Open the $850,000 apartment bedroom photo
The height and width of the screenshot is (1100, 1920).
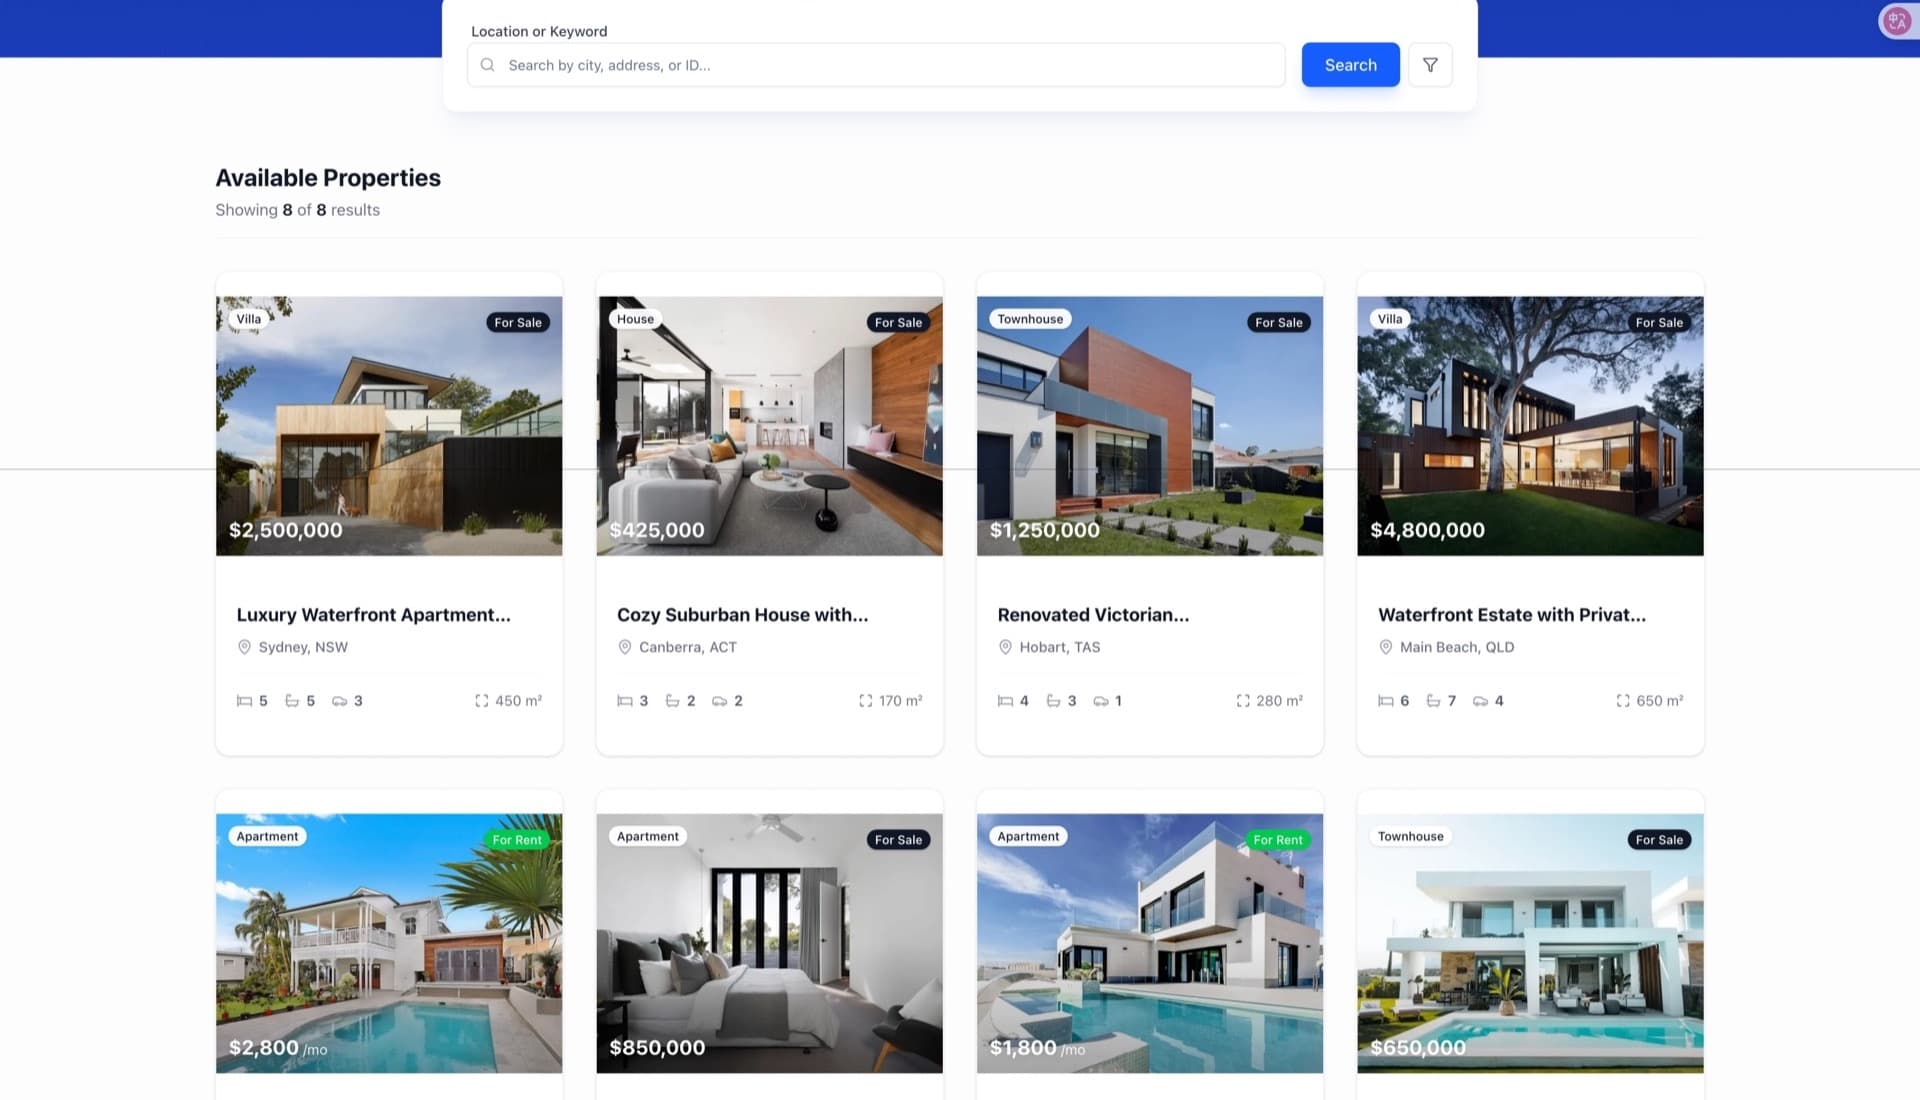tap(769, 945)
